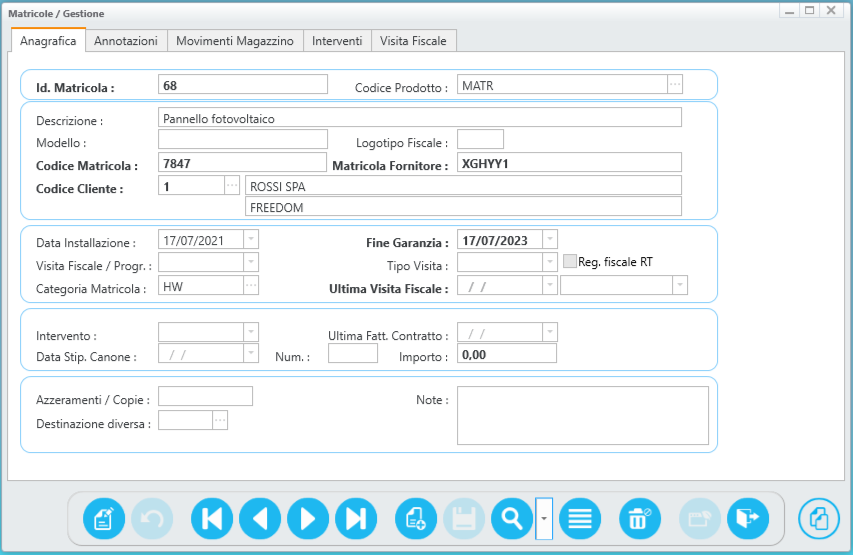This screenshot has height=555, width=853.
Task: Open the small arrow next to search
Action: click(544, 518)
